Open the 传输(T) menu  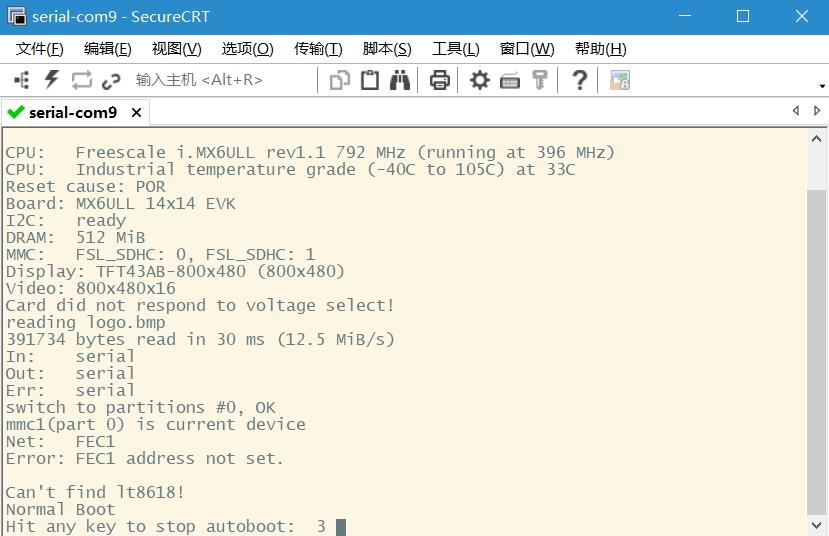coord(318,49)
